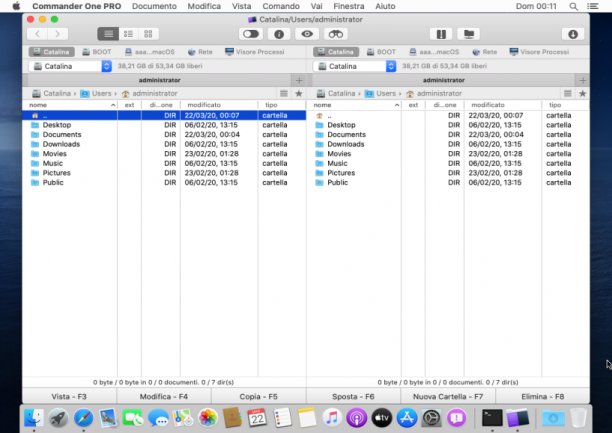Open the connections manager monitor icon

click(x=469, y=34)
